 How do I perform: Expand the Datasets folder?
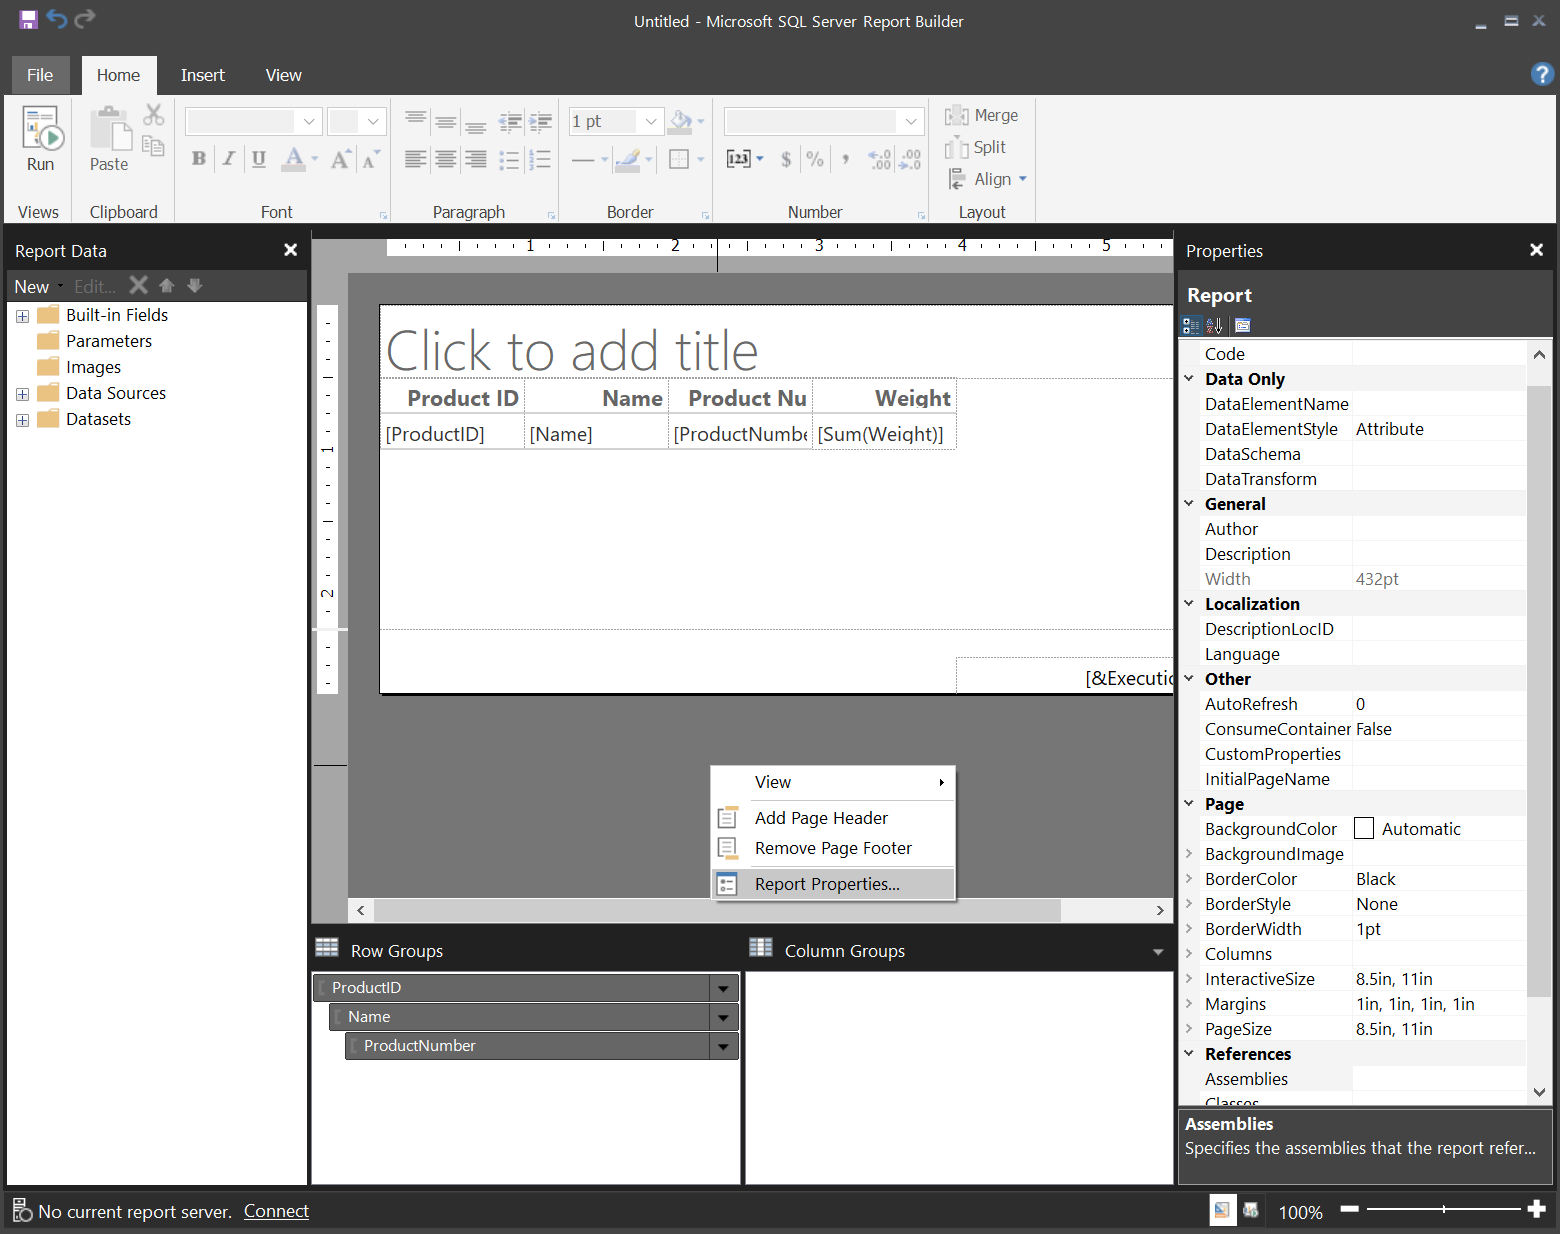coord(22,420)
